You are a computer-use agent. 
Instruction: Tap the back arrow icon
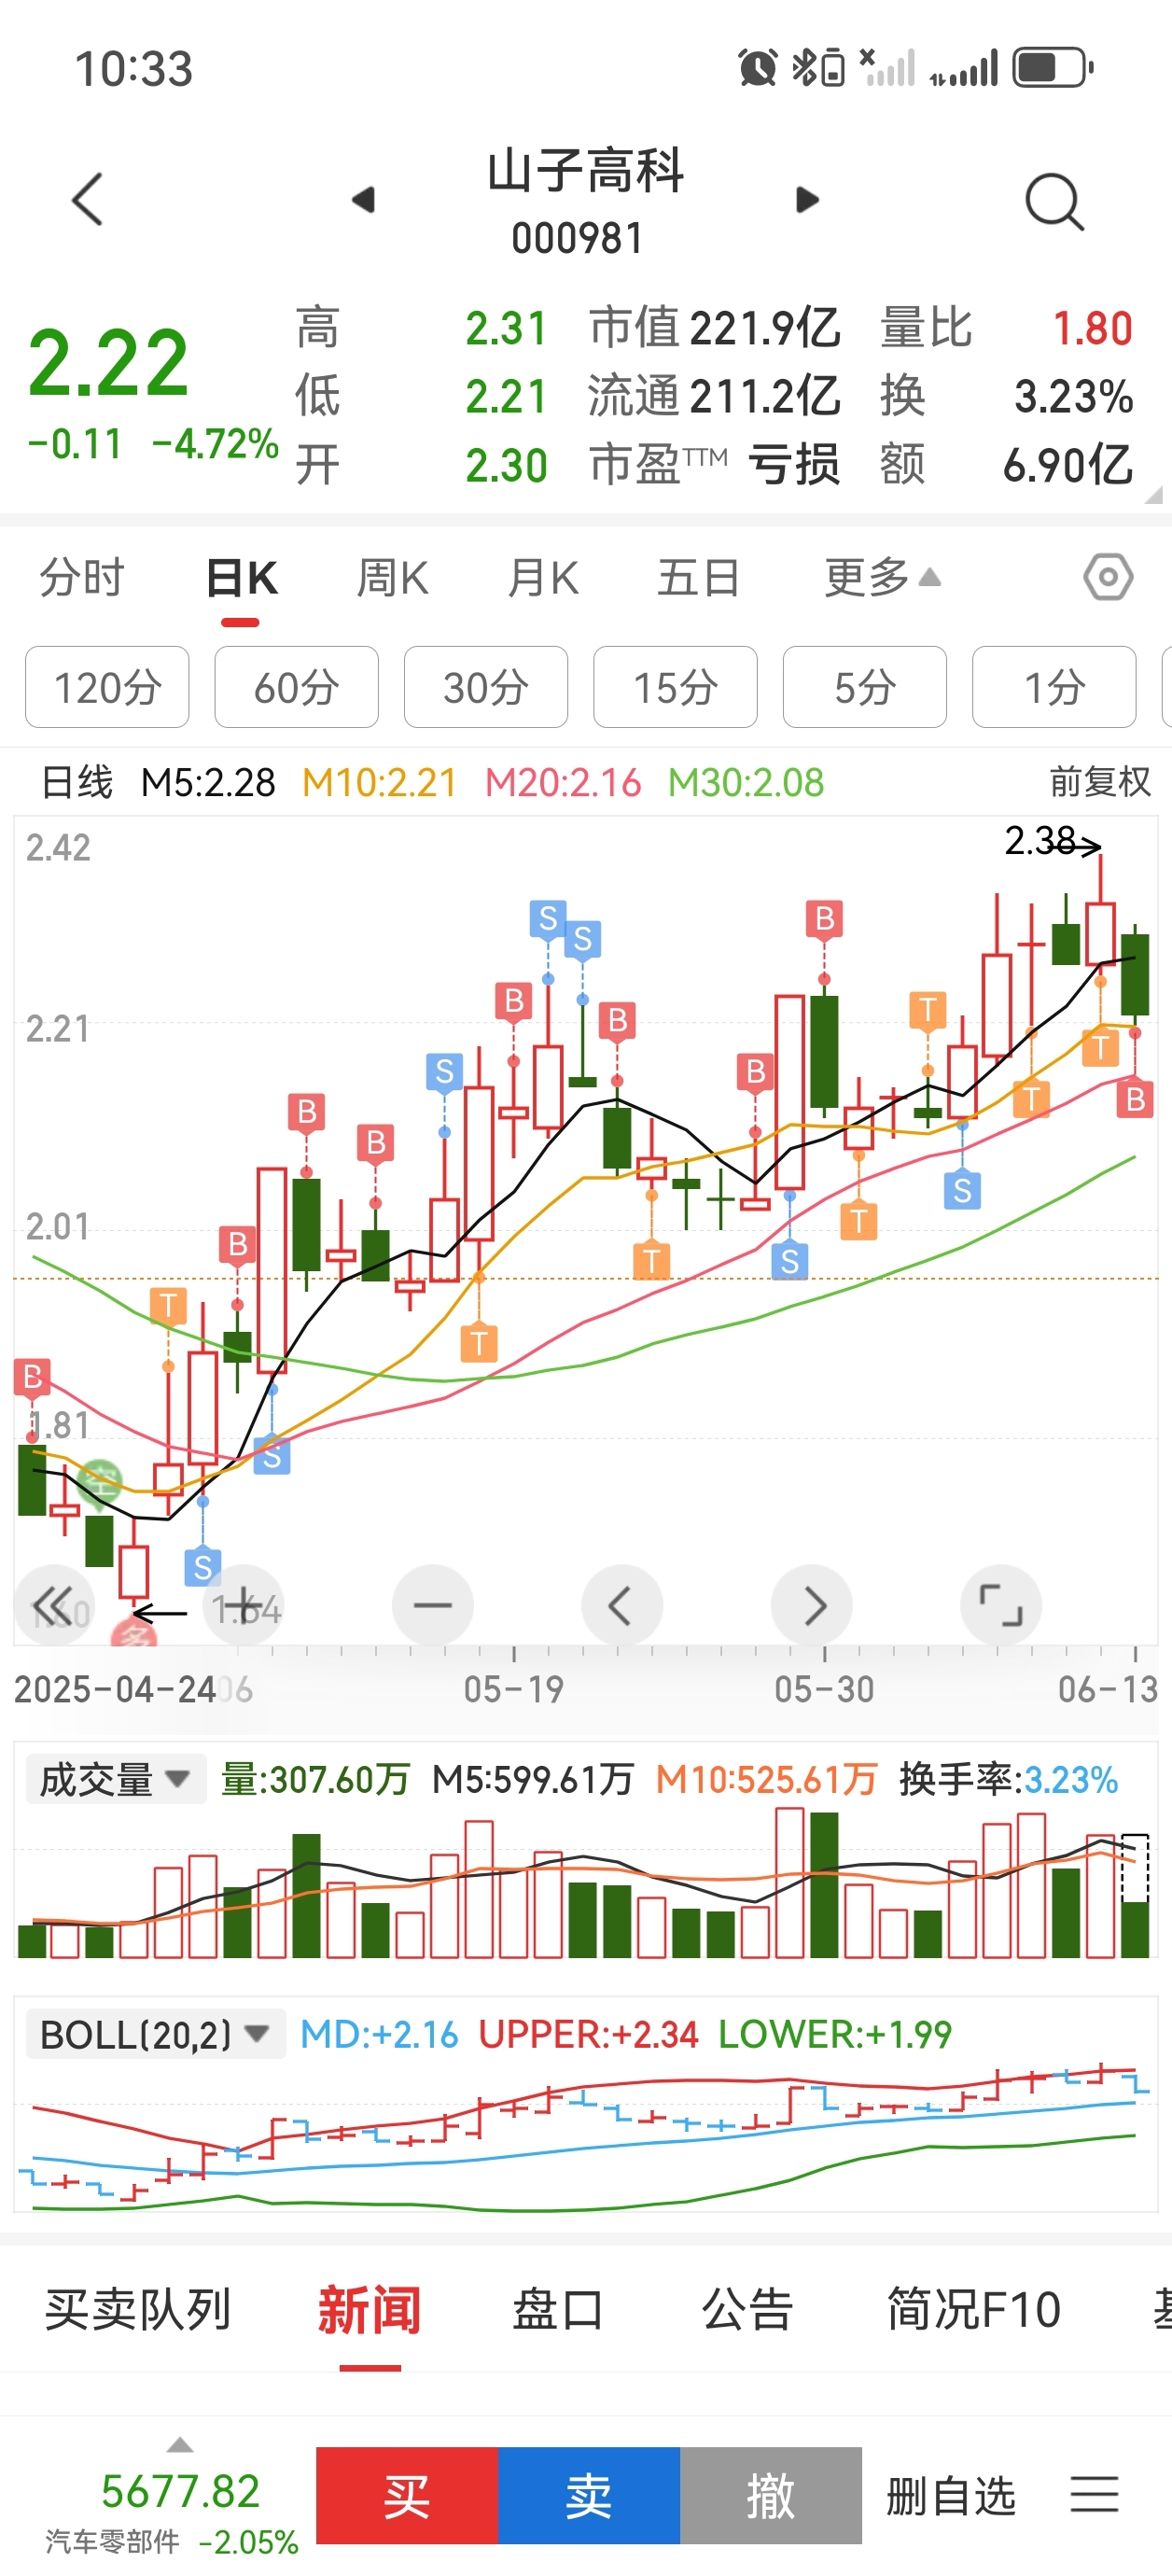pos(88,199)
